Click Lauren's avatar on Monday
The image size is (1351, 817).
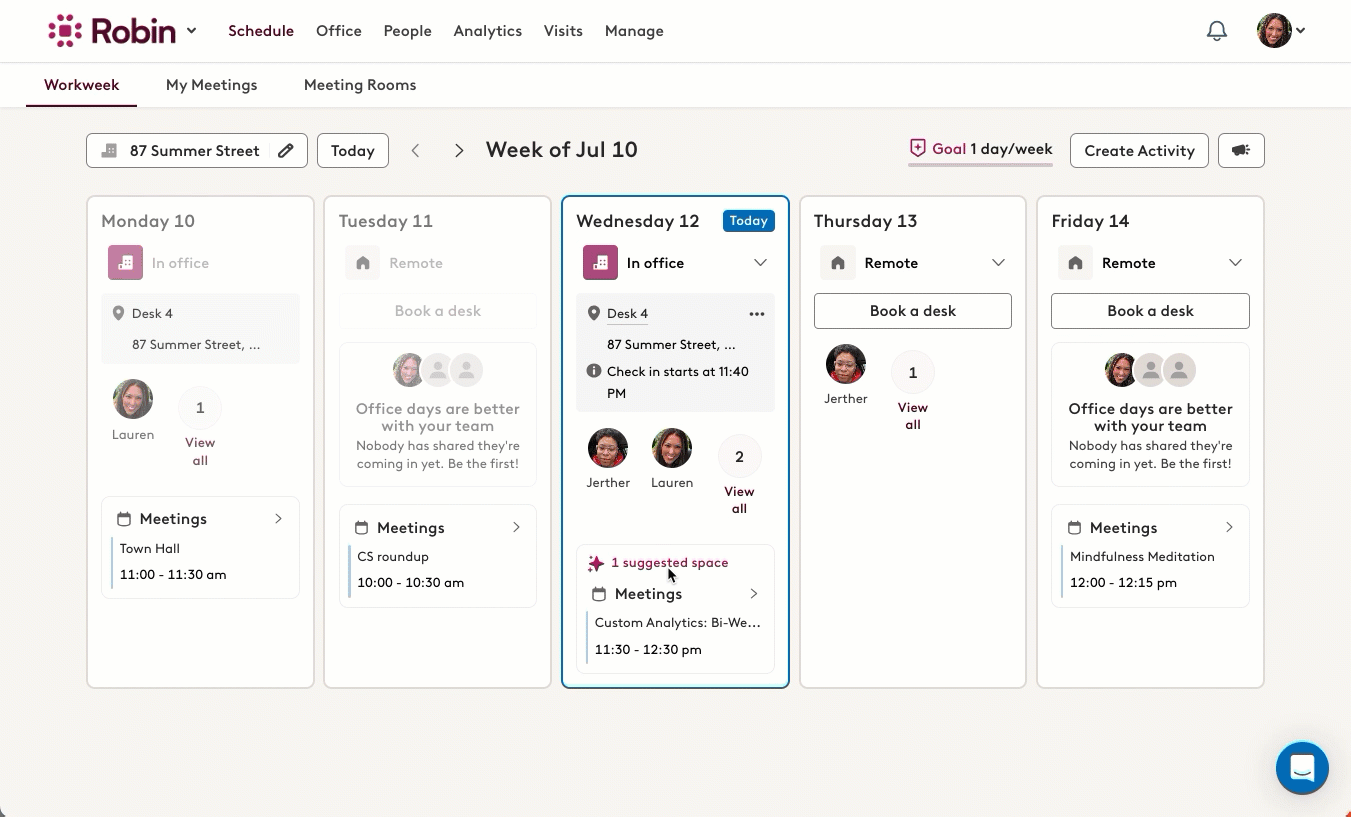(133, 399)
